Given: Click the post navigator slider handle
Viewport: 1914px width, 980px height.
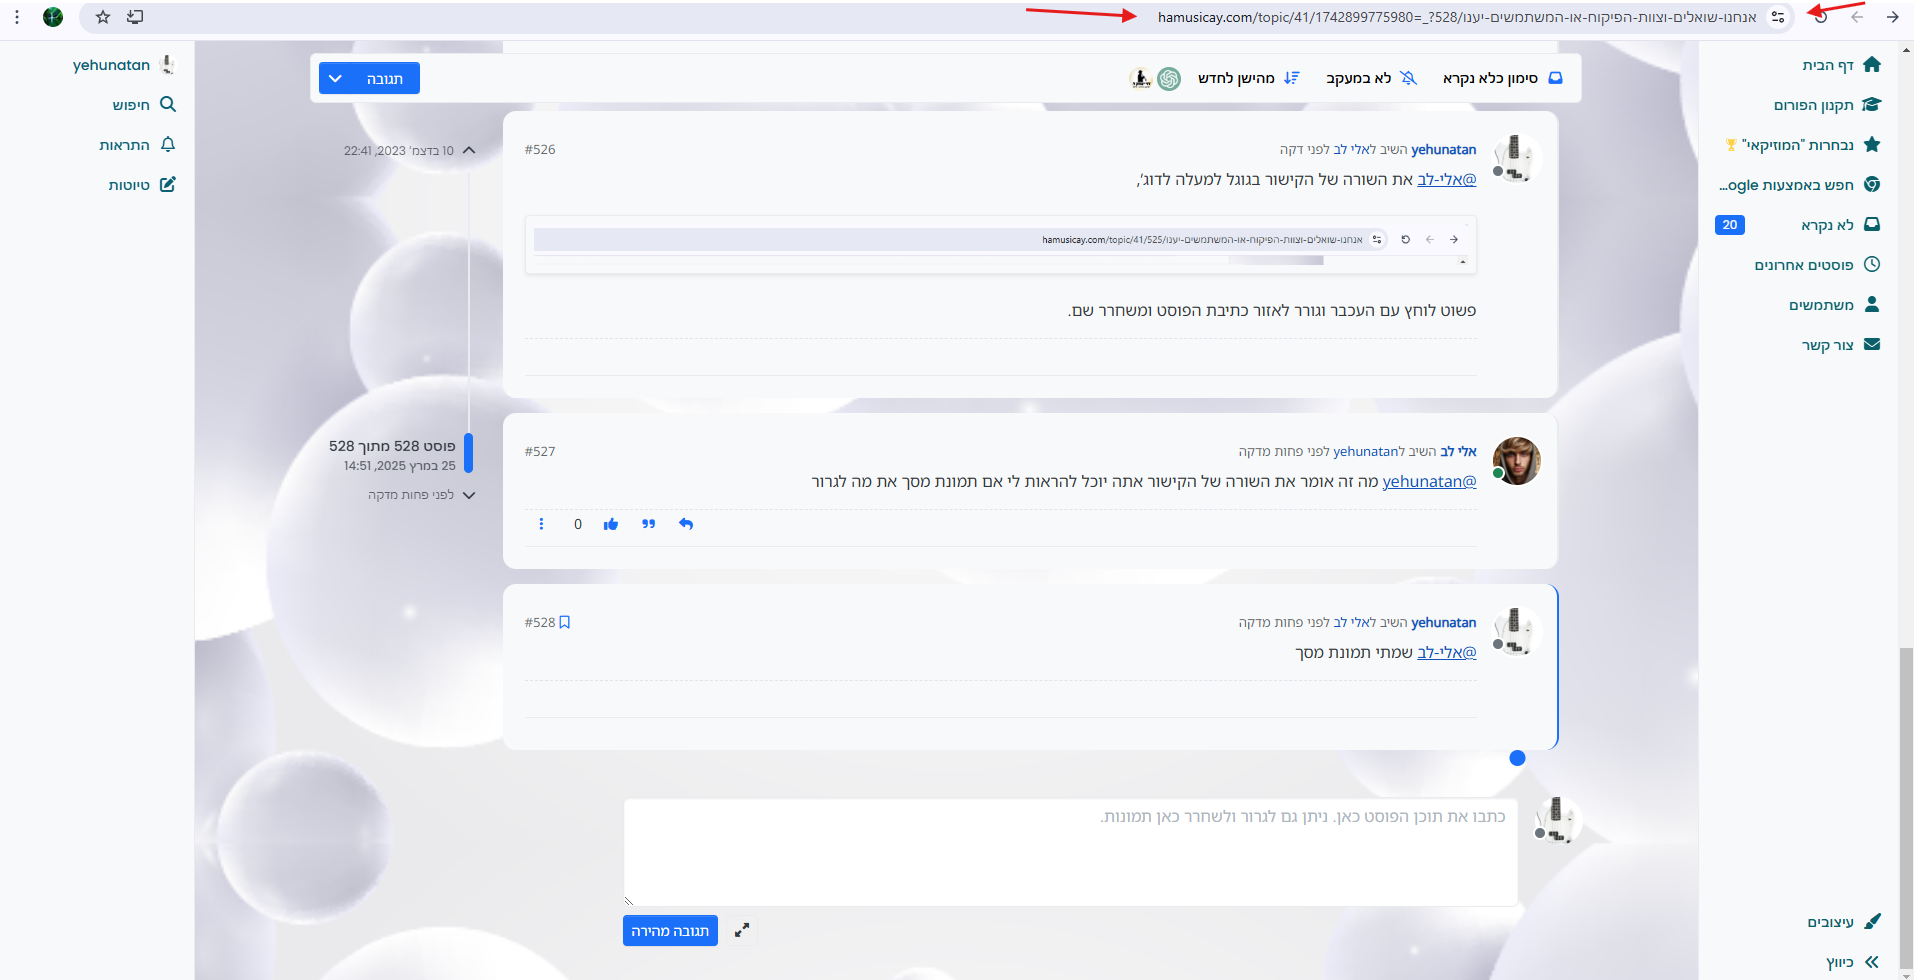Looking at the screenshot, I should [468, 453].
